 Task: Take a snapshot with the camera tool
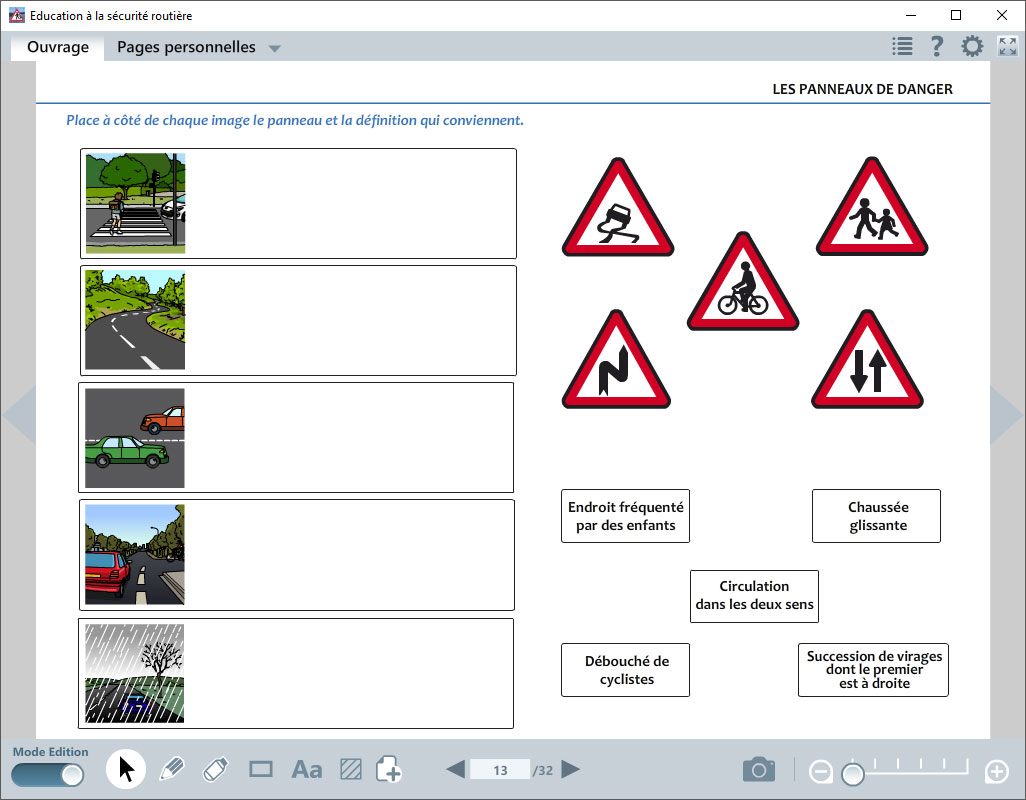click(759, 769)
